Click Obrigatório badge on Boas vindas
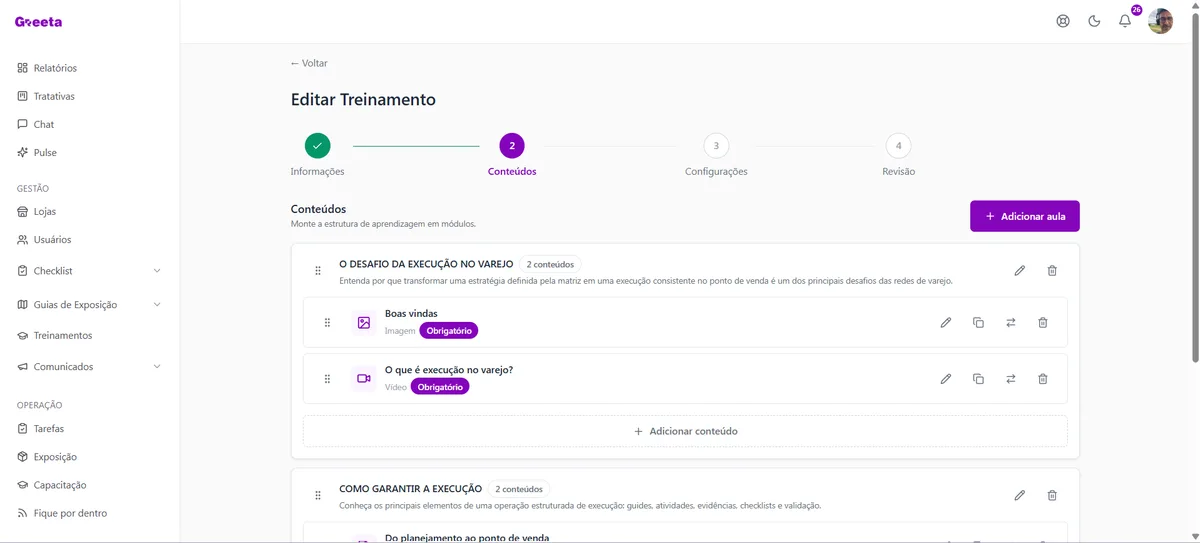The height and width of the screenshot is (543, 1200). click(x=449, y=331)
